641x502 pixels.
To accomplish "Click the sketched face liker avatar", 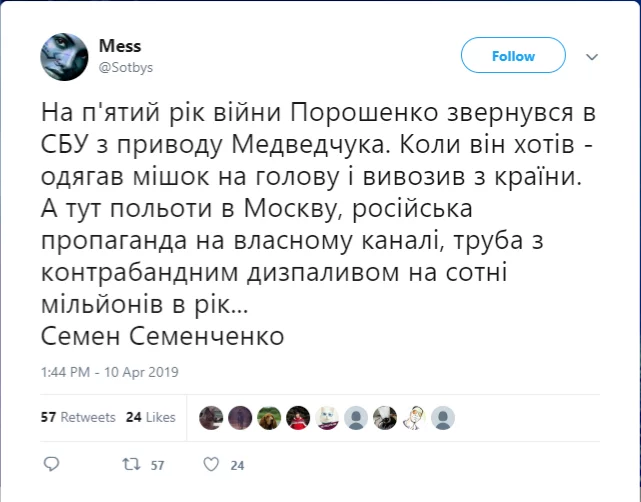I will (414, 417).
